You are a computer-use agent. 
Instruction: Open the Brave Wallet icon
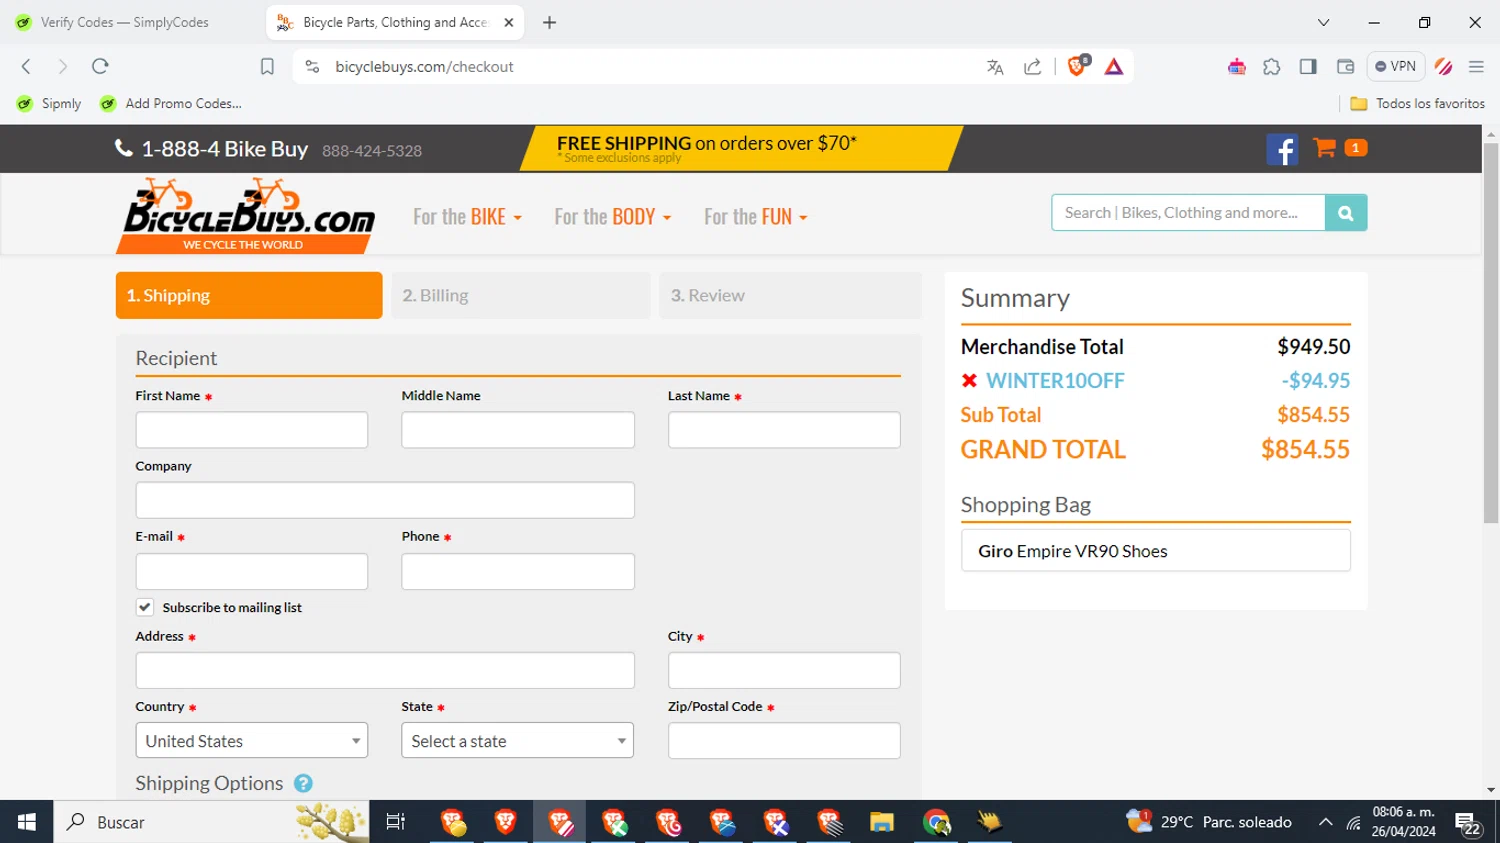pos(1345,67)
